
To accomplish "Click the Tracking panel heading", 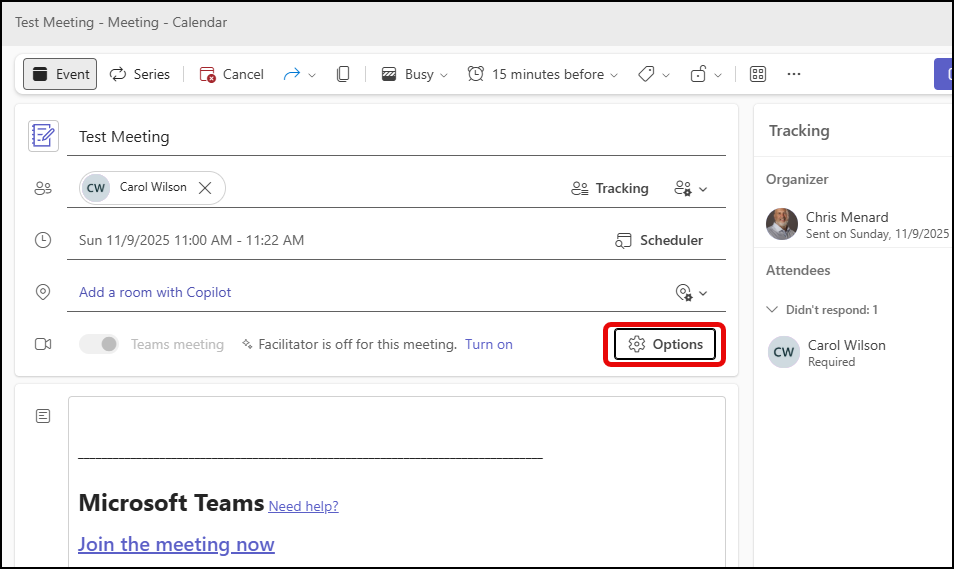I will coord(799,131).
